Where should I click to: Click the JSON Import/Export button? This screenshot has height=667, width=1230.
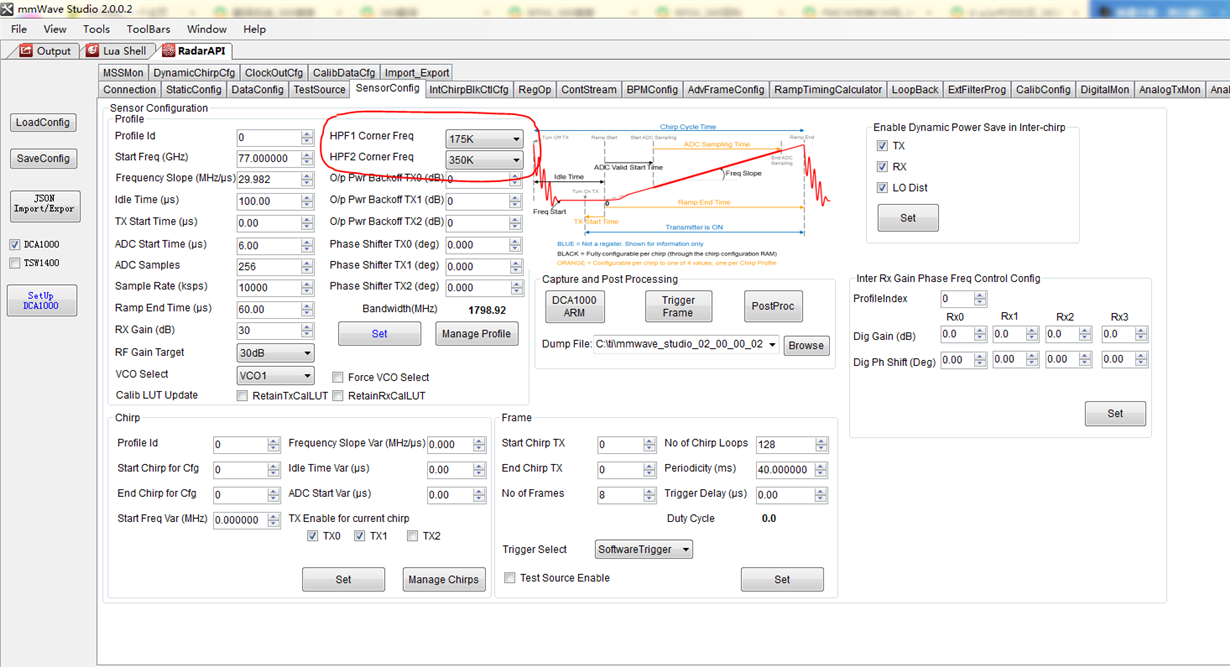point(43,204)
